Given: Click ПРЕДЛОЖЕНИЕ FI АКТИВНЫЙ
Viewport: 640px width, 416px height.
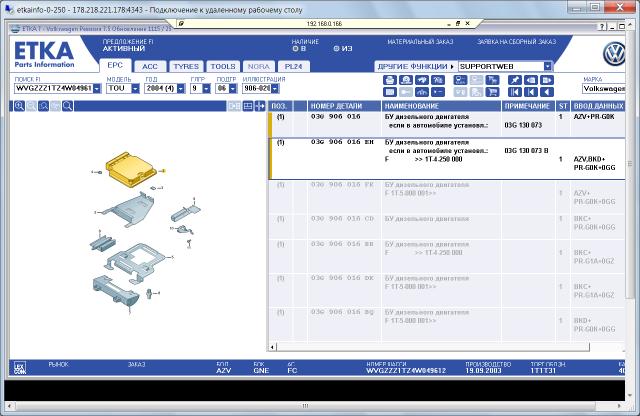Looking at the screenshot, I should point(128,45).
